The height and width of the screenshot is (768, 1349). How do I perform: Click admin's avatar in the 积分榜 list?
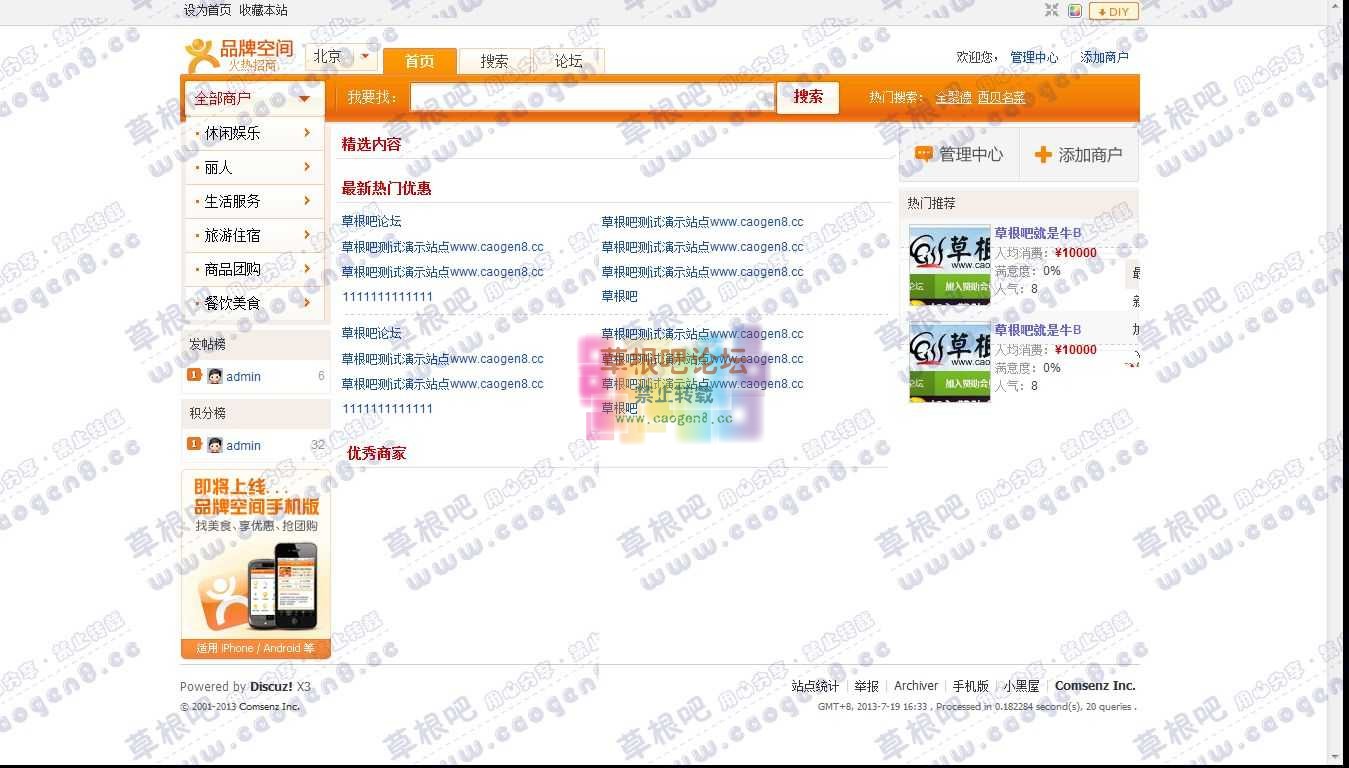coord(213,445)
